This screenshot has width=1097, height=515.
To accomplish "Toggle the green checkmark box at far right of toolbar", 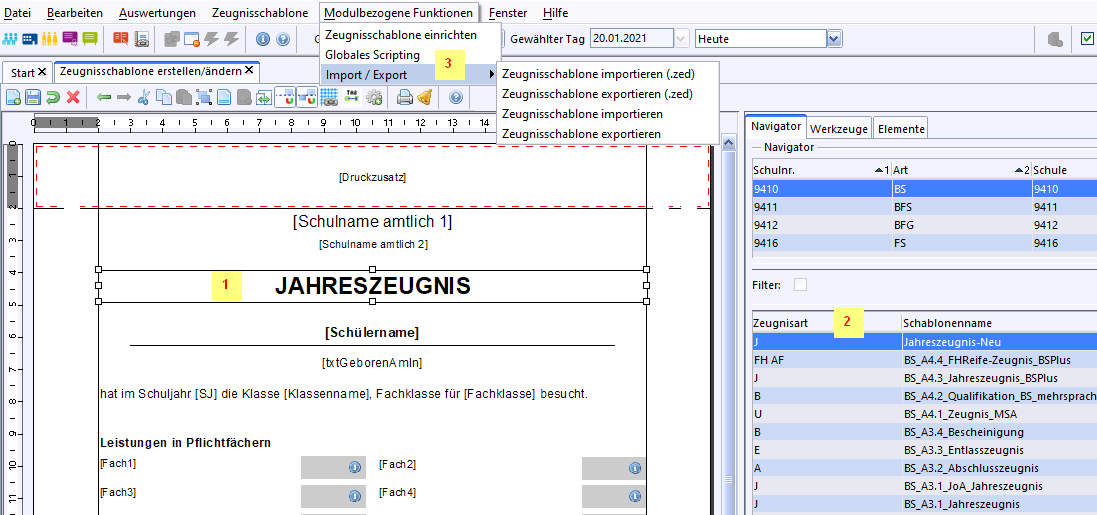I will [1087, 39].
